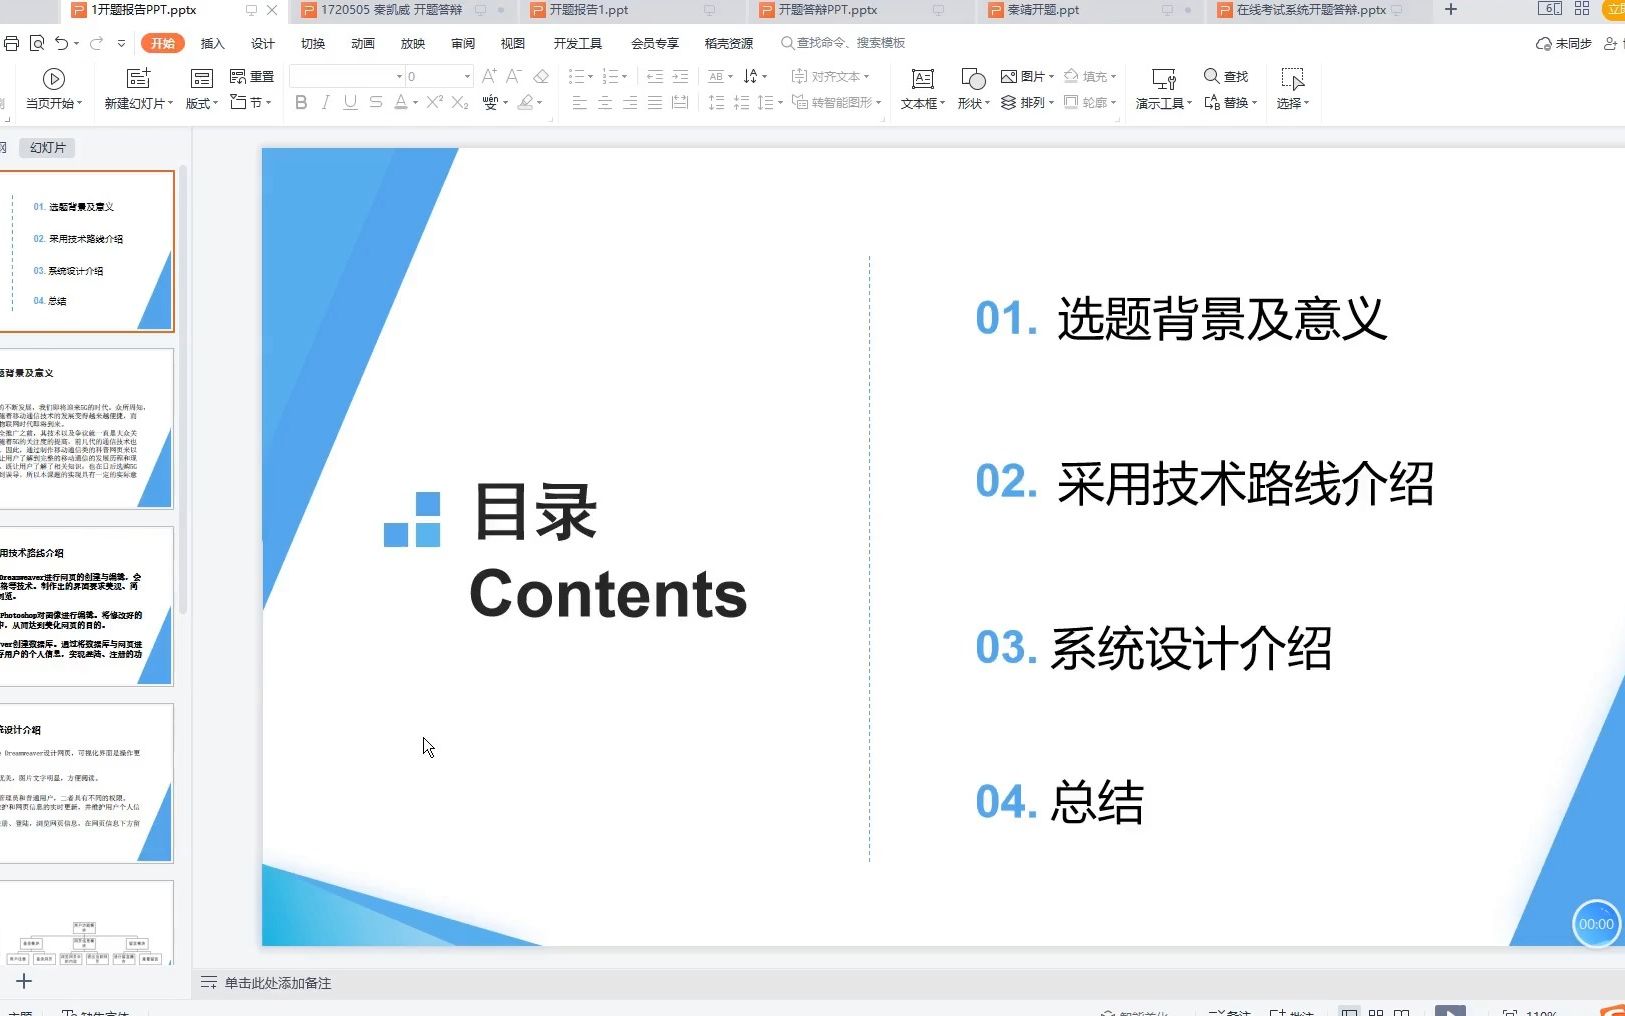Select the second slide thumbnail
Screen dimensions: 1625x1016
pos(87,429)
